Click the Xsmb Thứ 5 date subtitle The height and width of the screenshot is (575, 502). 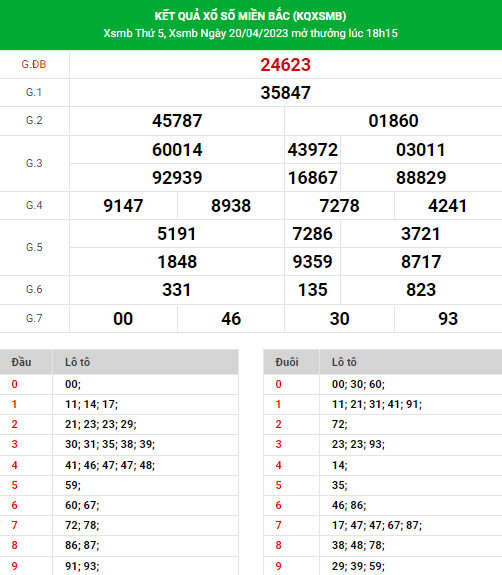(x=250, y=33)
